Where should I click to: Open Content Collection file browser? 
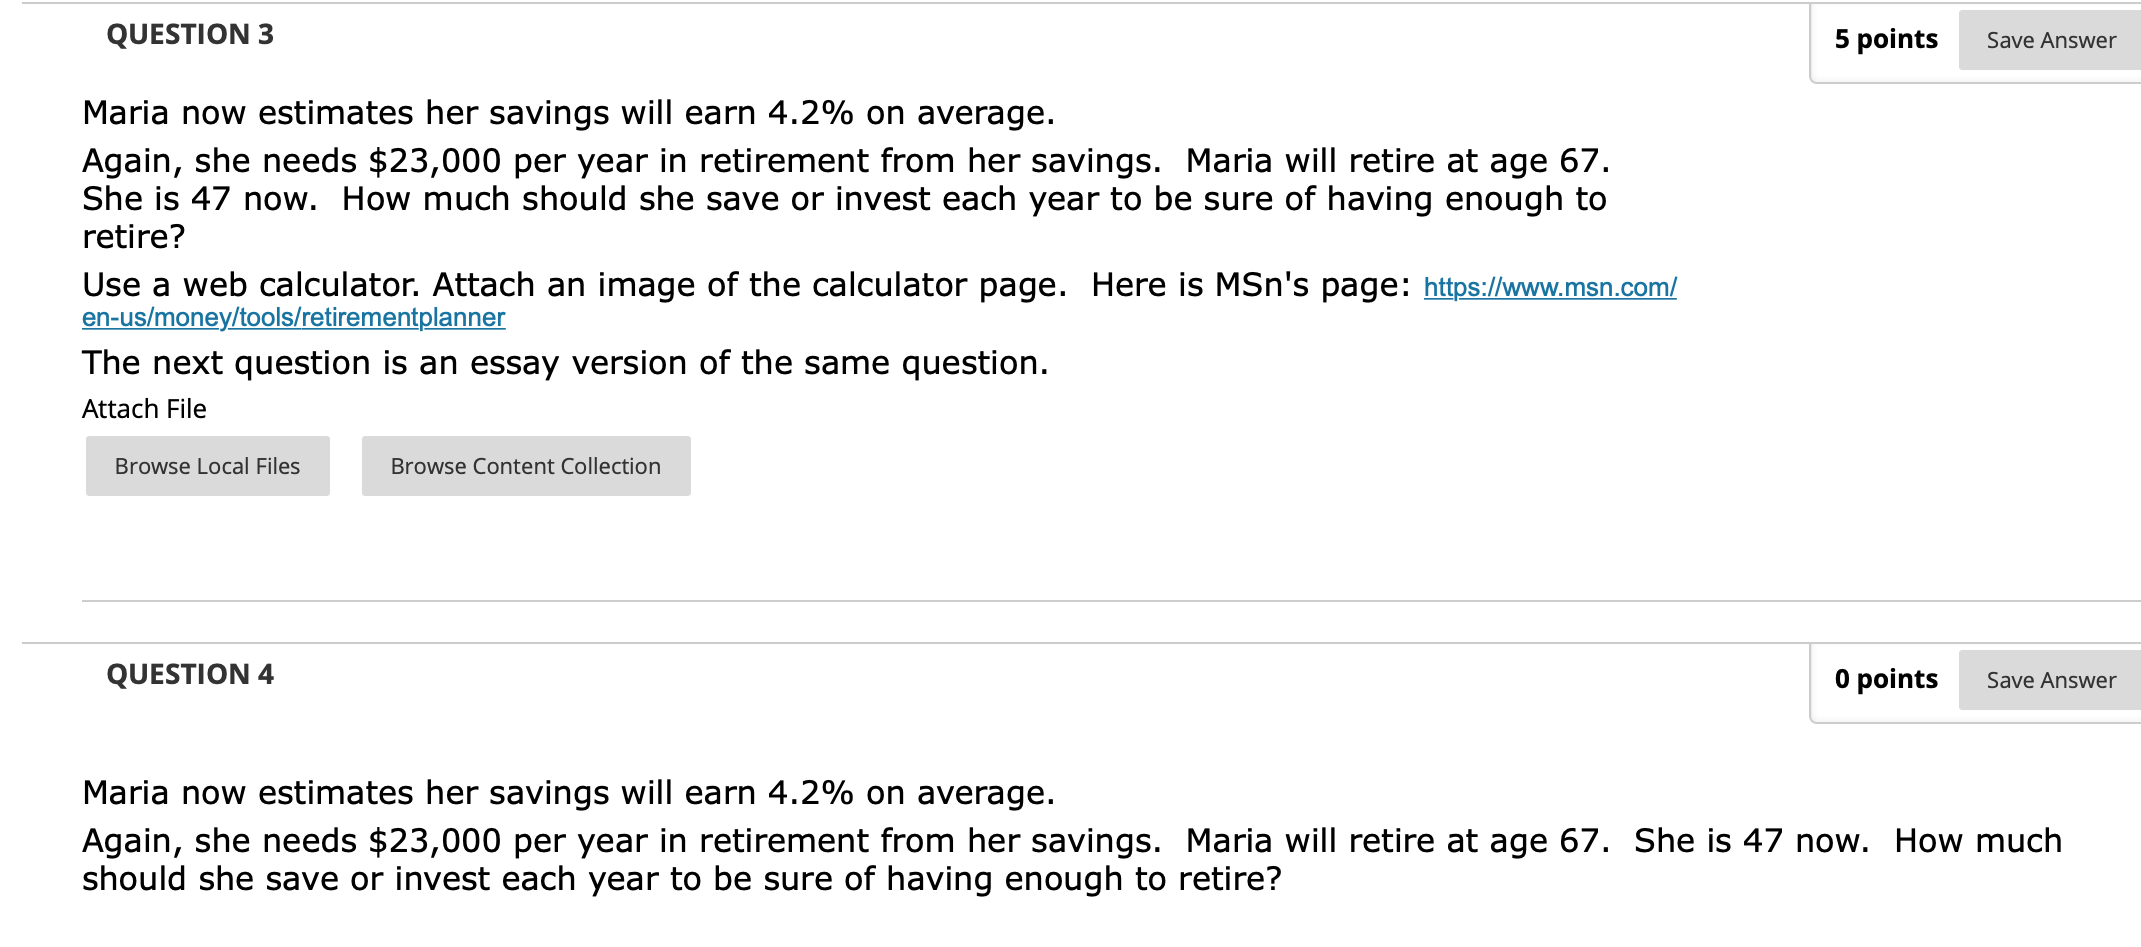[525, 464]
